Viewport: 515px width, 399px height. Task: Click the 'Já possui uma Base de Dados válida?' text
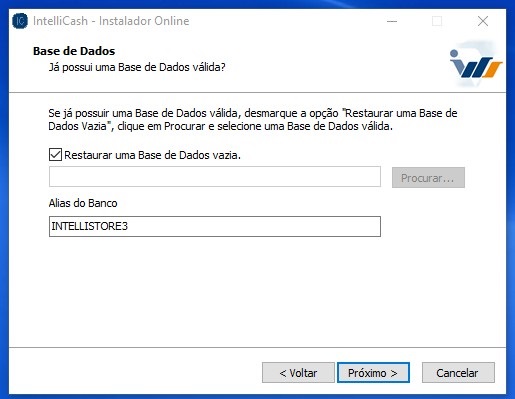point(137,67)
